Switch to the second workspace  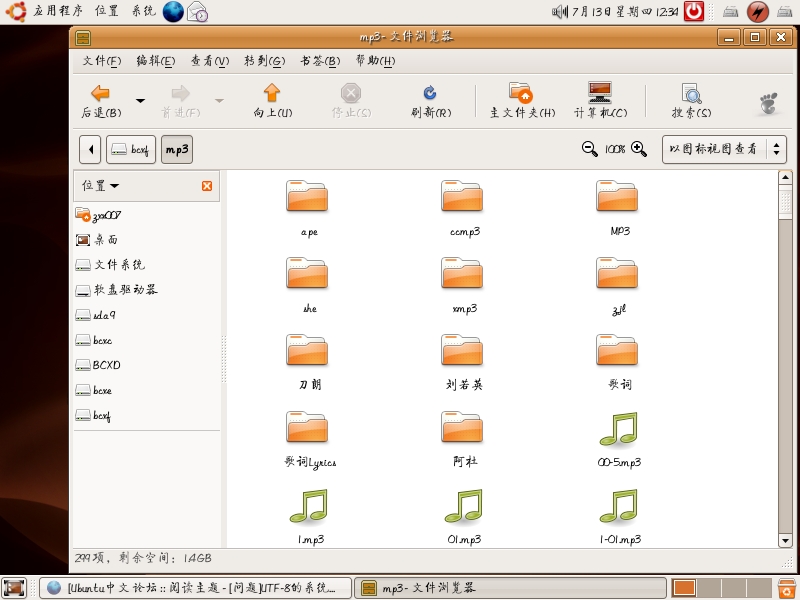pos(709,588)
